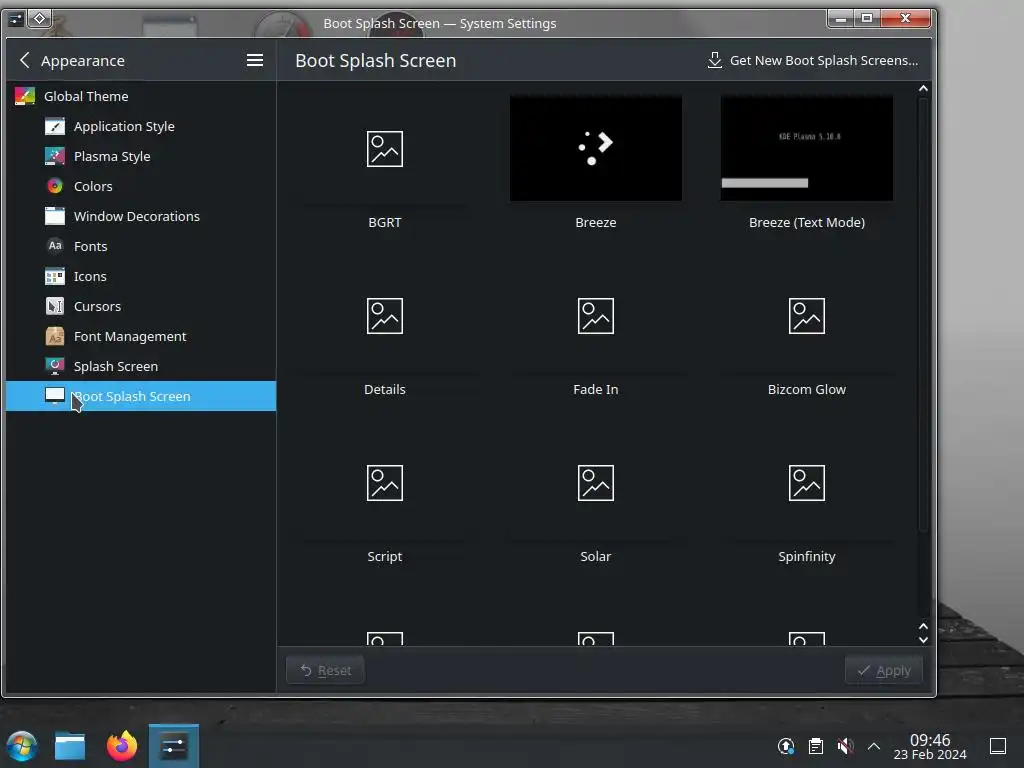This screenshot has height=768, width=1024.
Task: Click the Font Management label
Action: click(130, 336)
